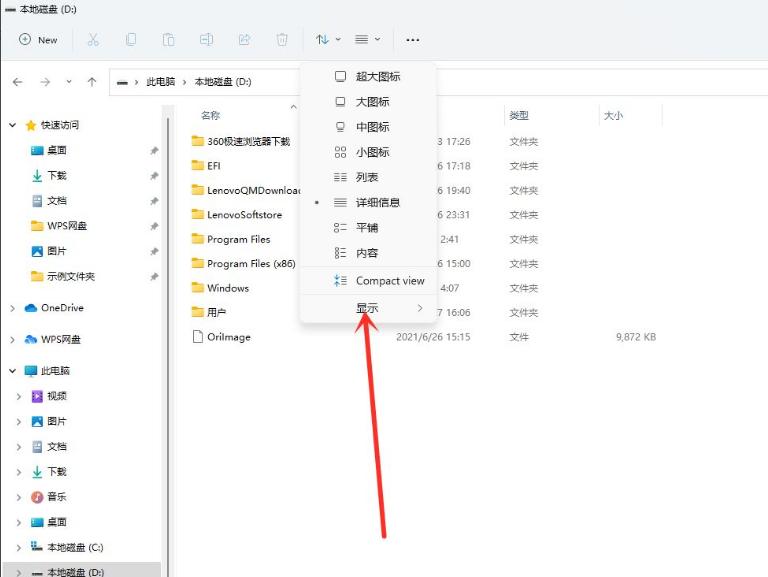
Task: Select 本地磁盘 (C:) in sidebar
Action: pos(75,547)
